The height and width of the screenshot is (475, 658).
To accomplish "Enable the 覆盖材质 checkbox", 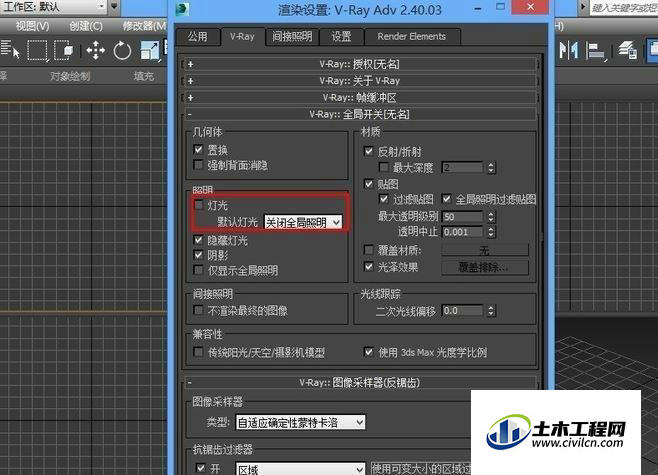I will click(368, 250).
